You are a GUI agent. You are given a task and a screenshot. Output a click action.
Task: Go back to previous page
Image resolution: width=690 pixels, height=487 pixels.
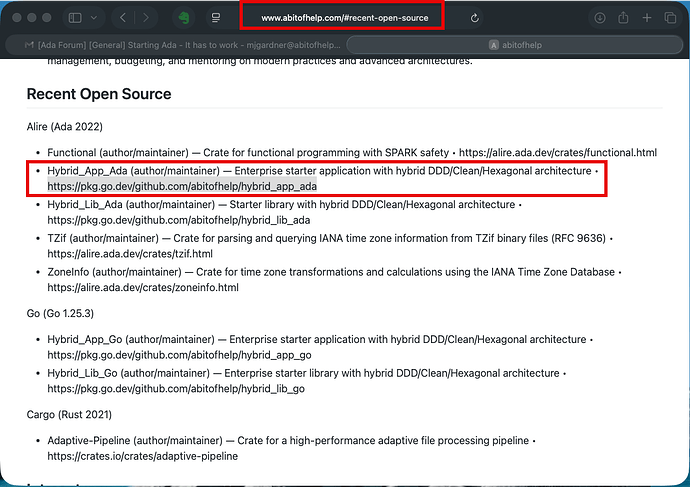click(123, 18)
